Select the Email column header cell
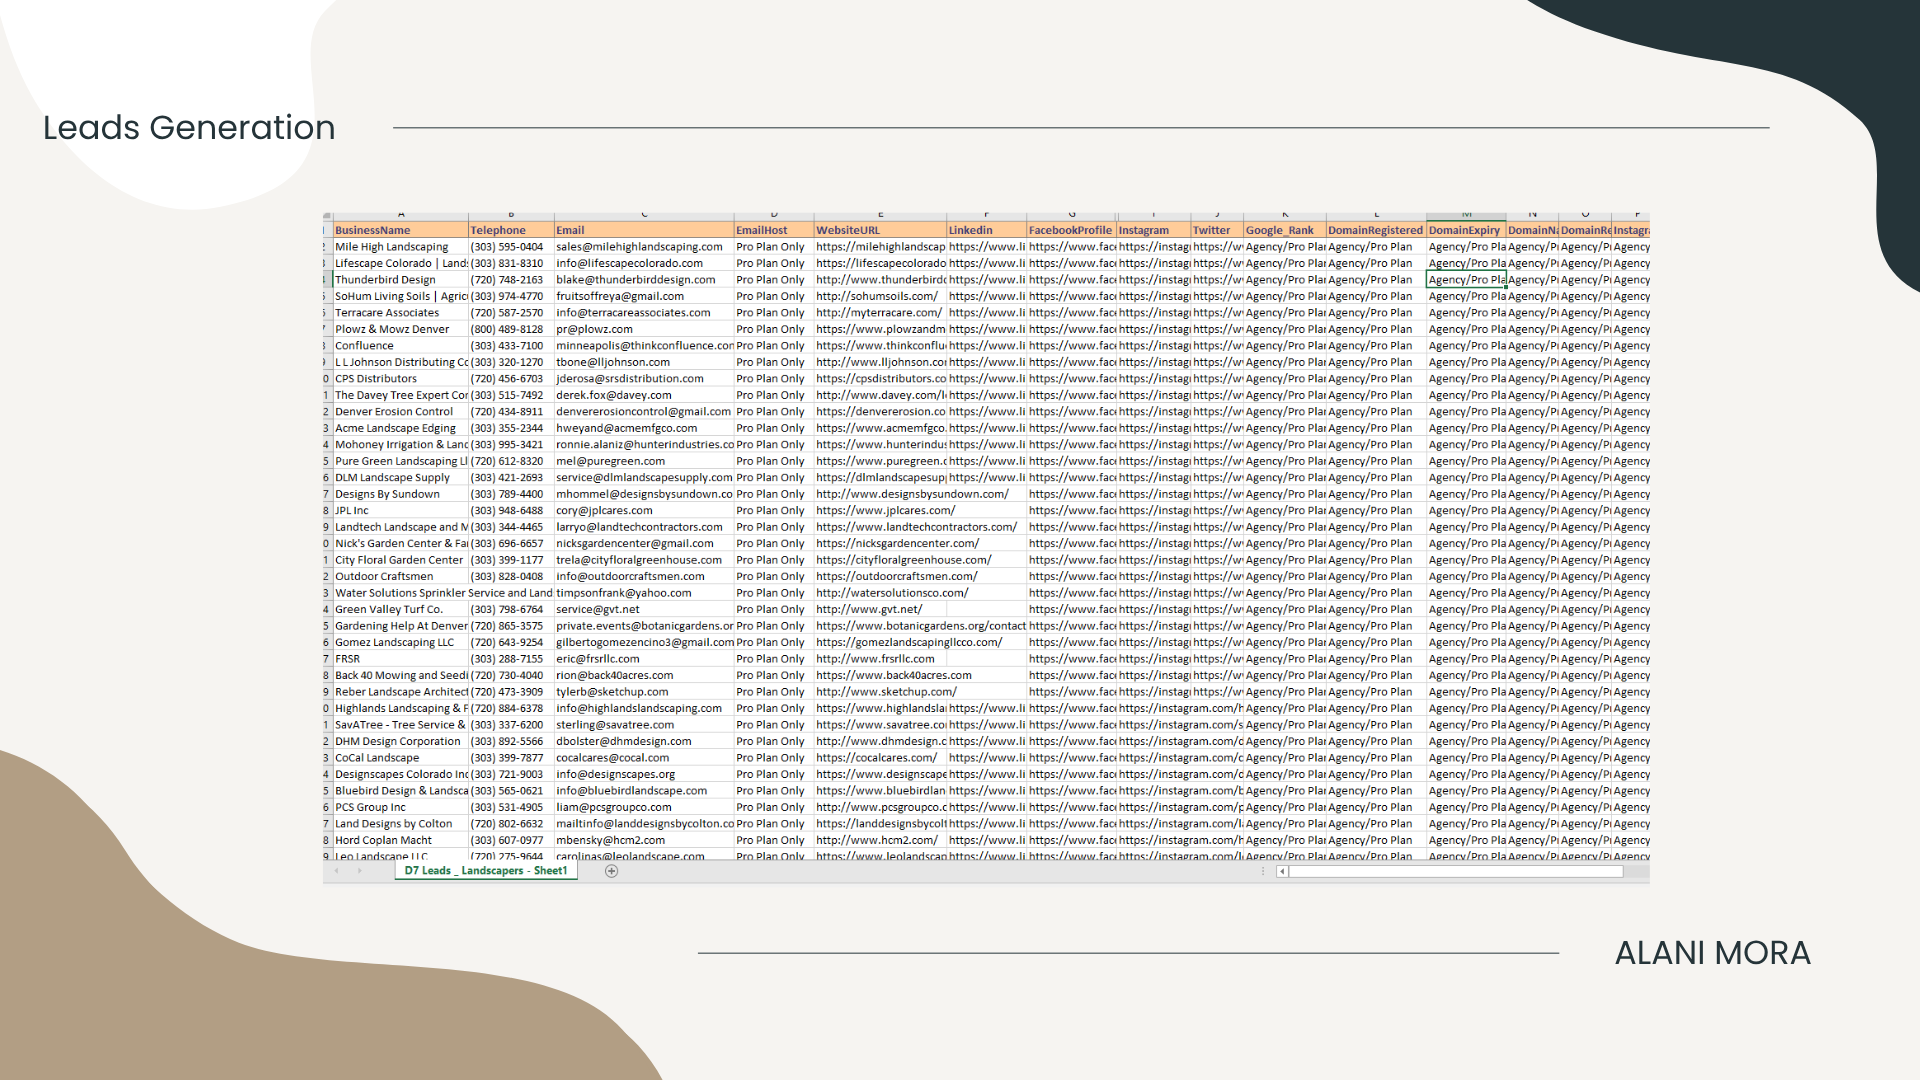 click(643, 230)
